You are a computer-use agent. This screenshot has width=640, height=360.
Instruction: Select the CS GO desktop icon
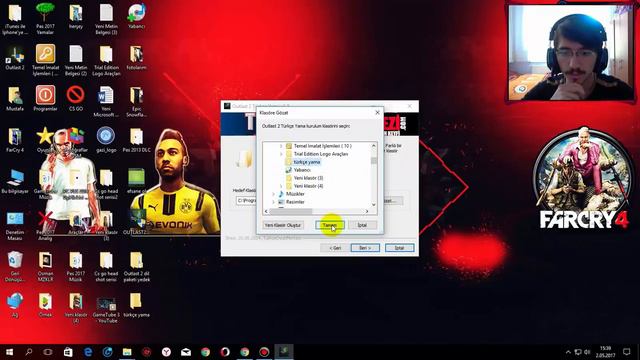(76, 98)
